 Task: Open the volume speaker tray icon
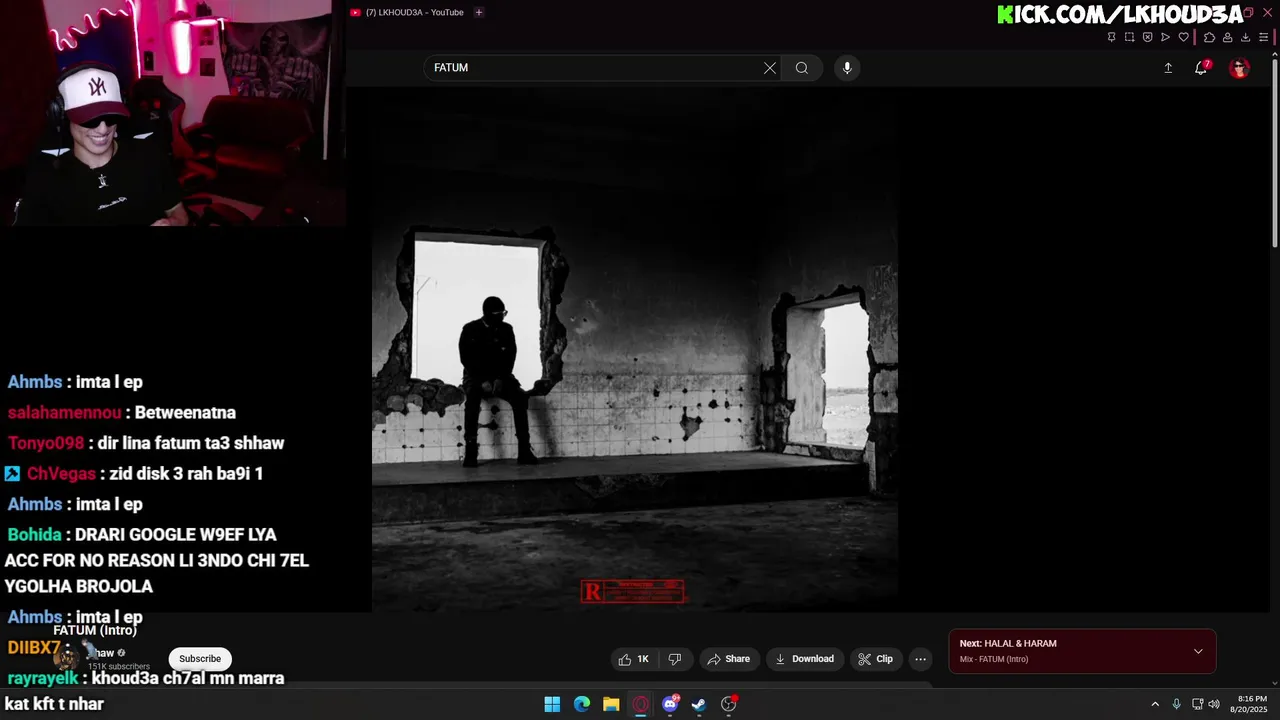point(1214,704)
